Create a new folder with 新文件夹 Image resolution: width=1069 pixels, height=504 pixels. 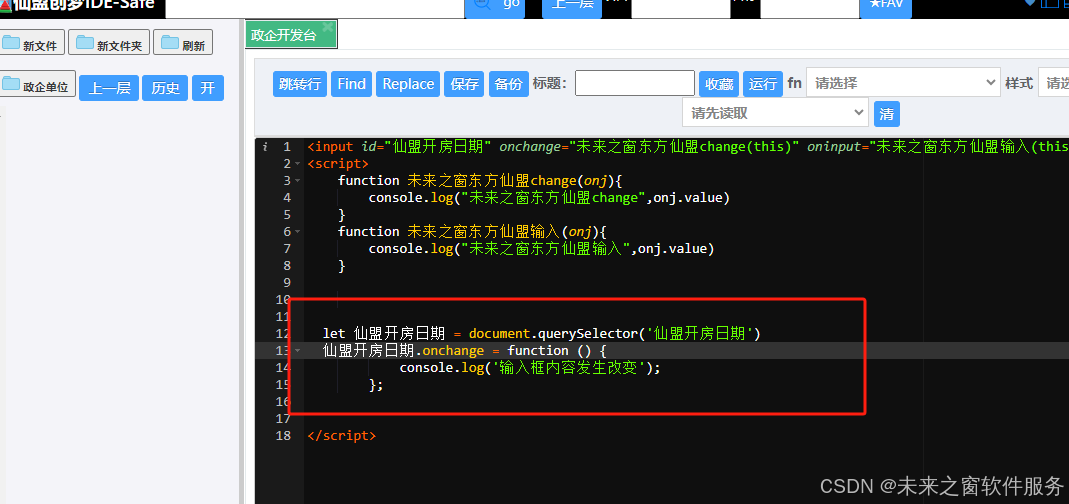[x=109, y=44]
